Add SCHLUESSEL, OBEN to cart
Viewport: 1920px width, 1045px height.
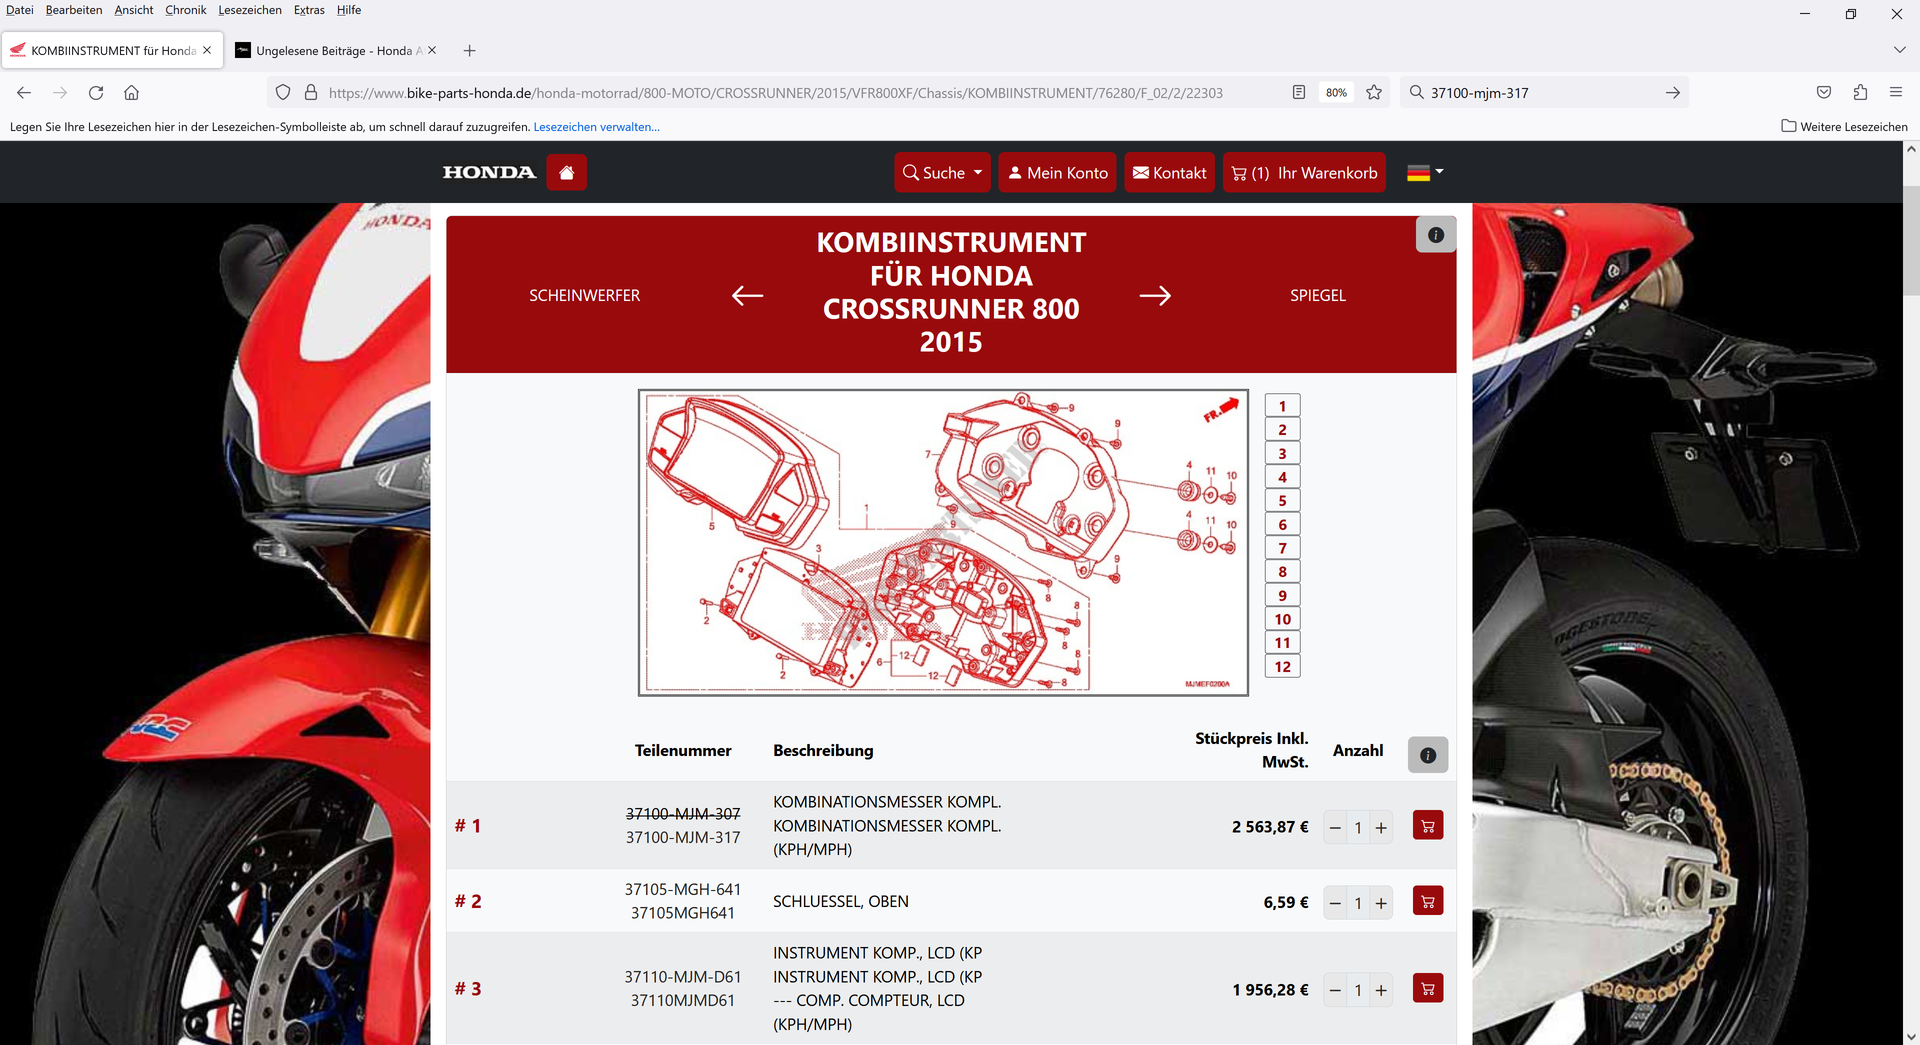click(1427, 902)
